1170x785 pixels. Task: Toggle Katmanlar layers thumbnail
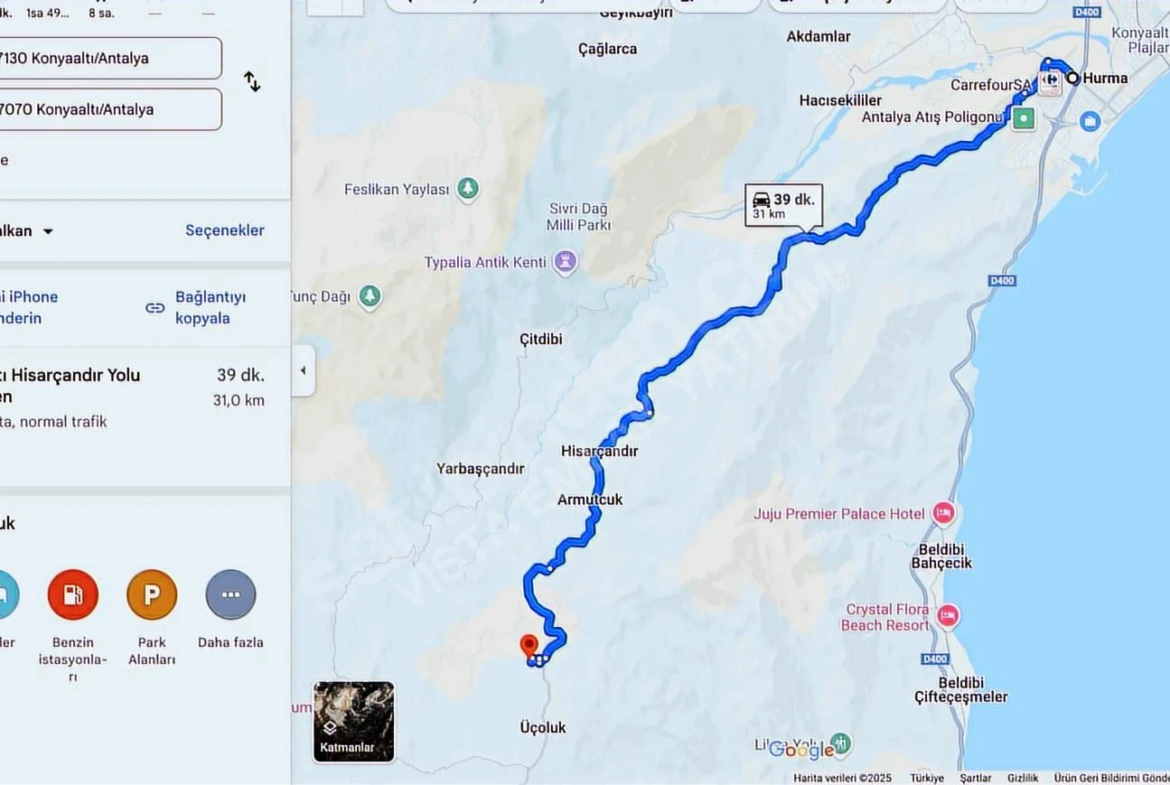354,722
